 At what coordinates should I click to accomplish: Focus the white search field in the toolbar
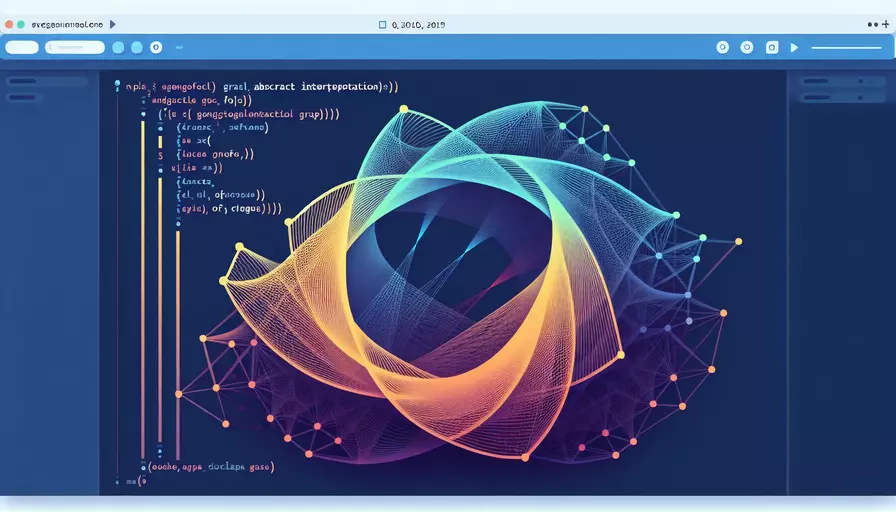[75, 47]
